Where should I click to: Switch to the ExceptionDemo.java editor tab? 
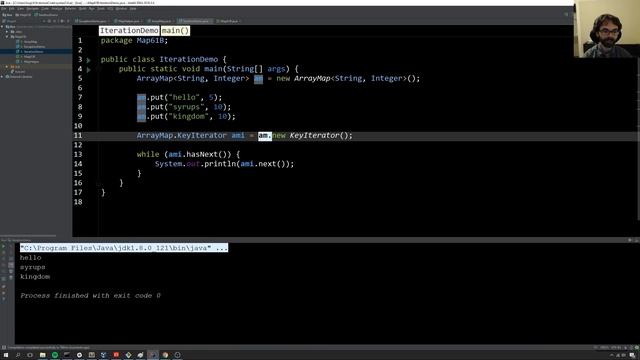[93, 21]
